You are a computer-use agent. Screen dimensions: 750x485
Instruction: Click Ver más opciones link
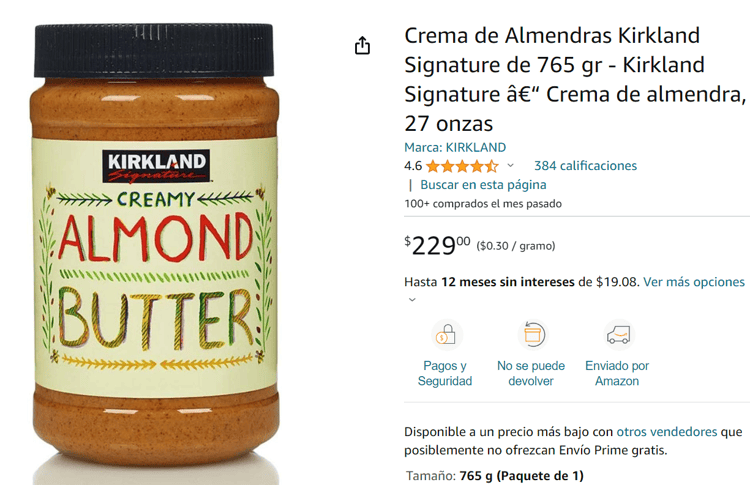click(x=694, y=282)
